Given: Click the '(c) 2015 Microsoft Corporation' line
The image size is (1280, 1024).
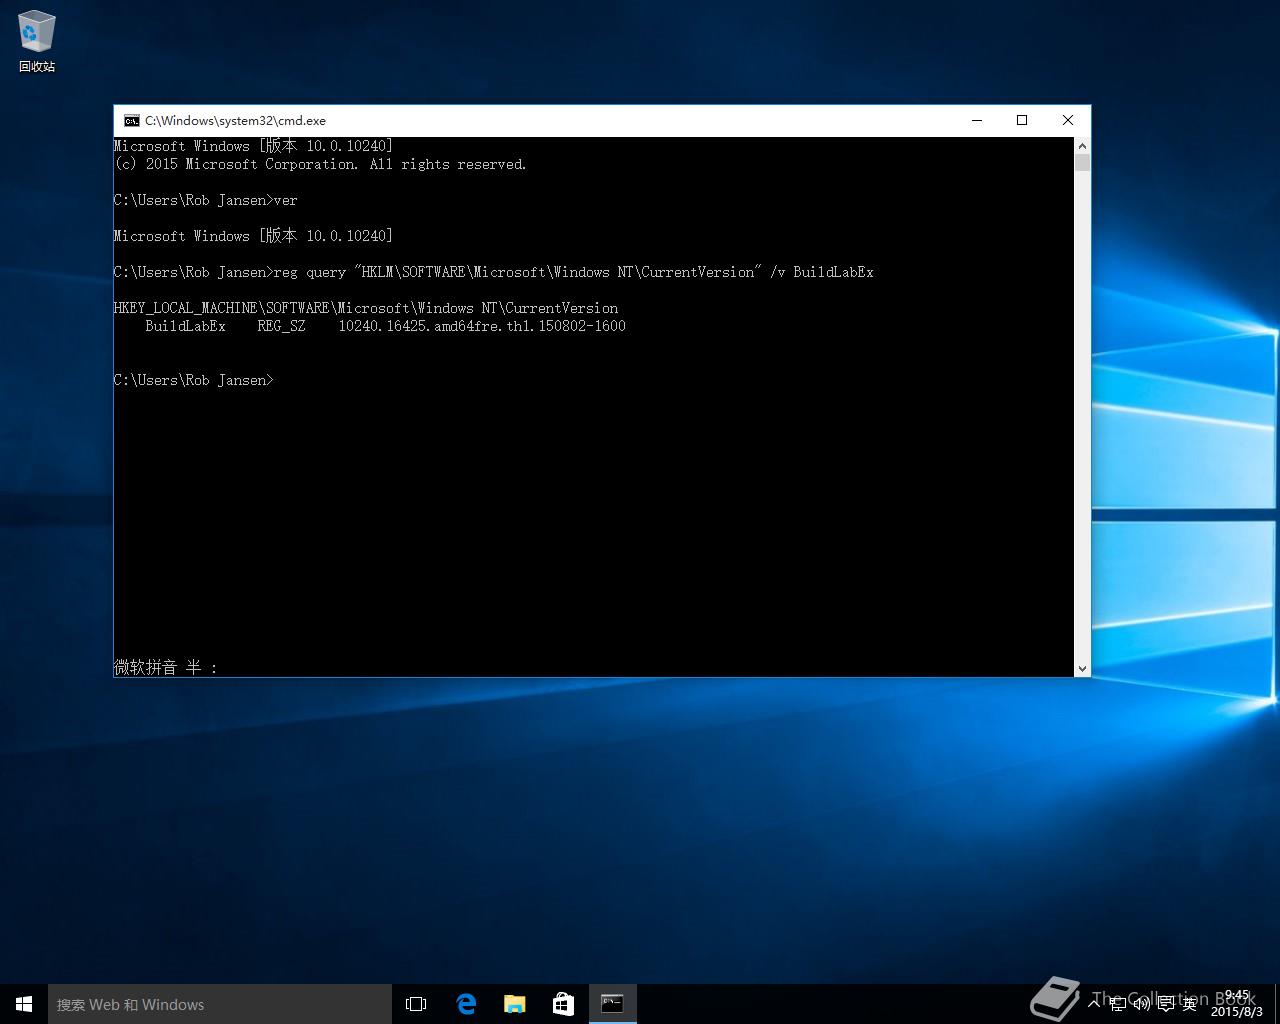Looking at the screenshot, I should click(320, 164).
